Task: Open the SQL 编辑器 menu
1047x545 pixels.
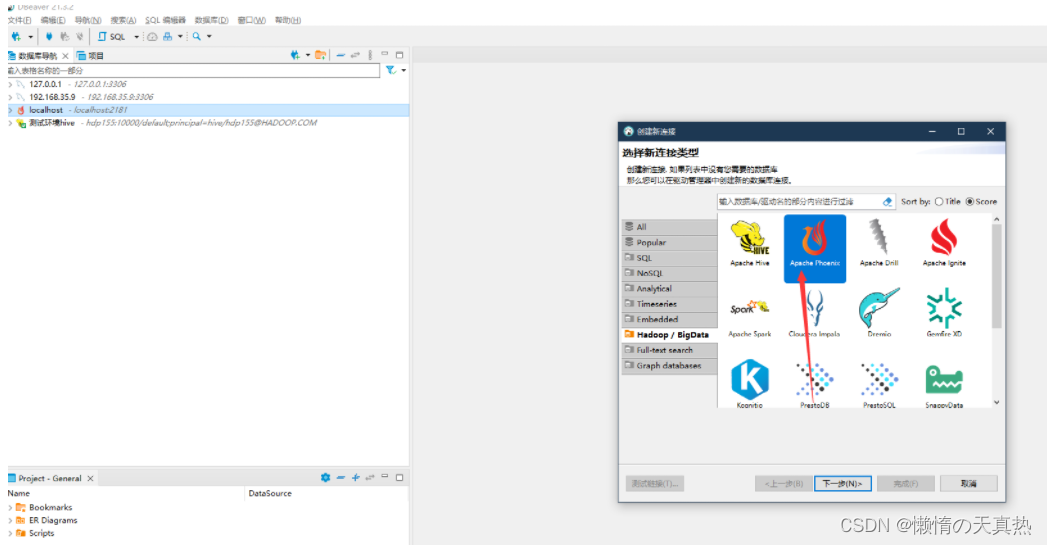Action: click(x=166, y=20)
